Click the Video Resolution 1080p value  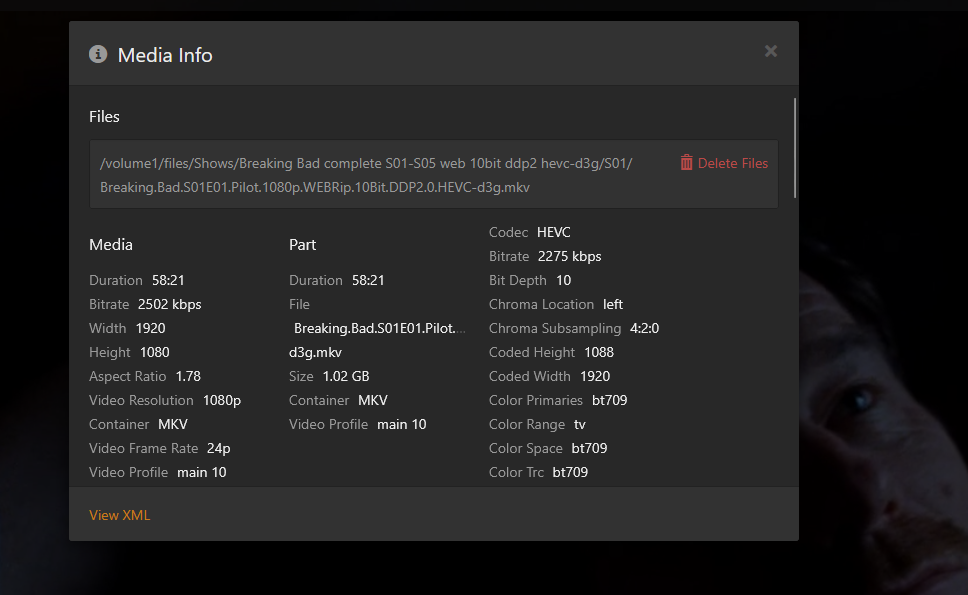click(x=221, y=400)
